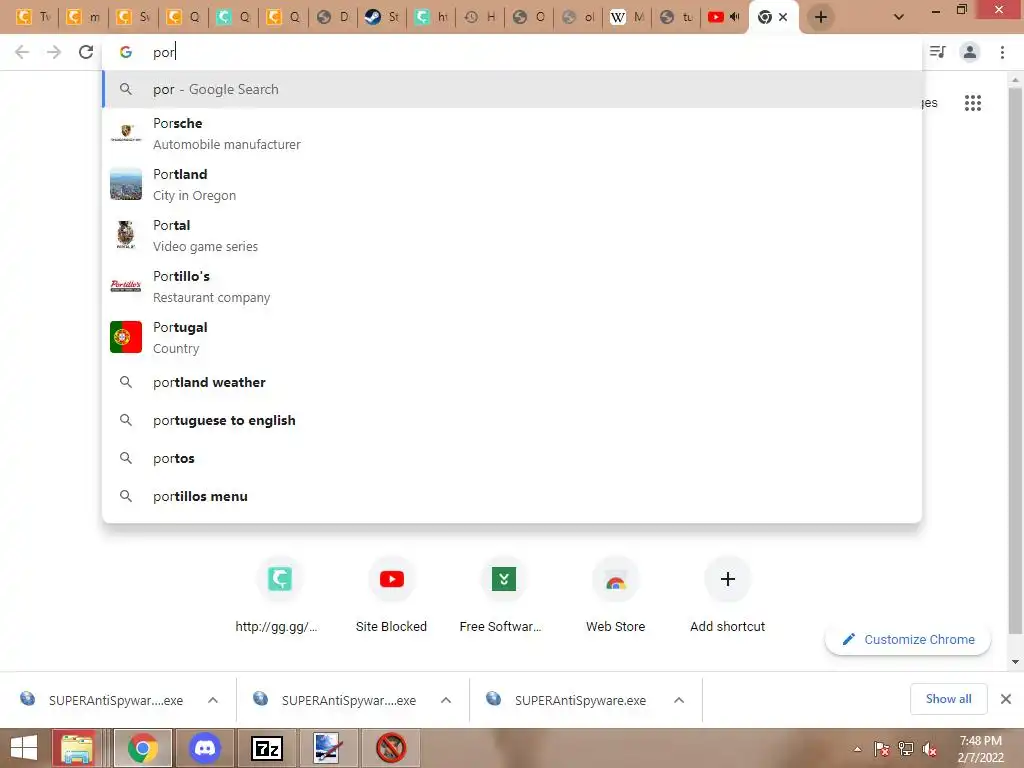Select the 'portuguese to english' suggestion
This screenshot has width=1024, height=768.
[513, 420]
